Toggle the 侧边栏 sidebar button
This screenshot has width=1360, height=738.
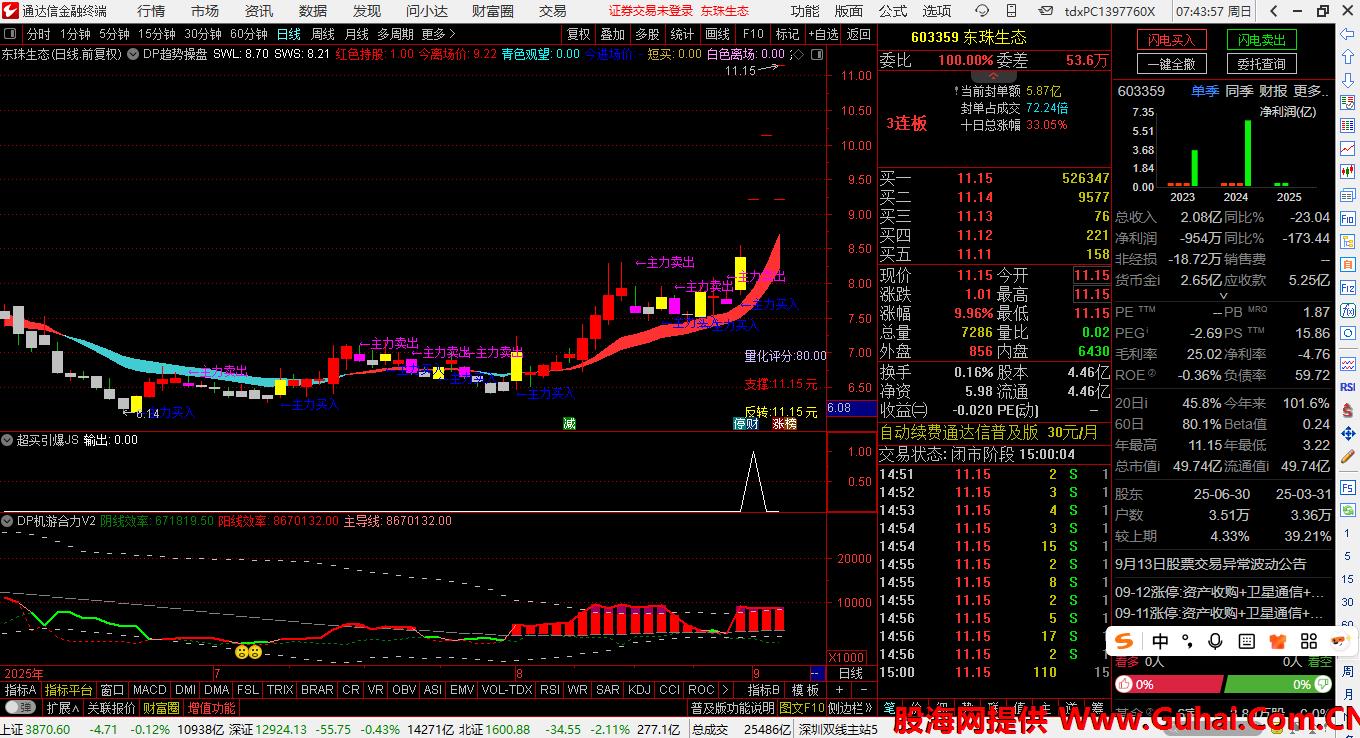(850, 707)
